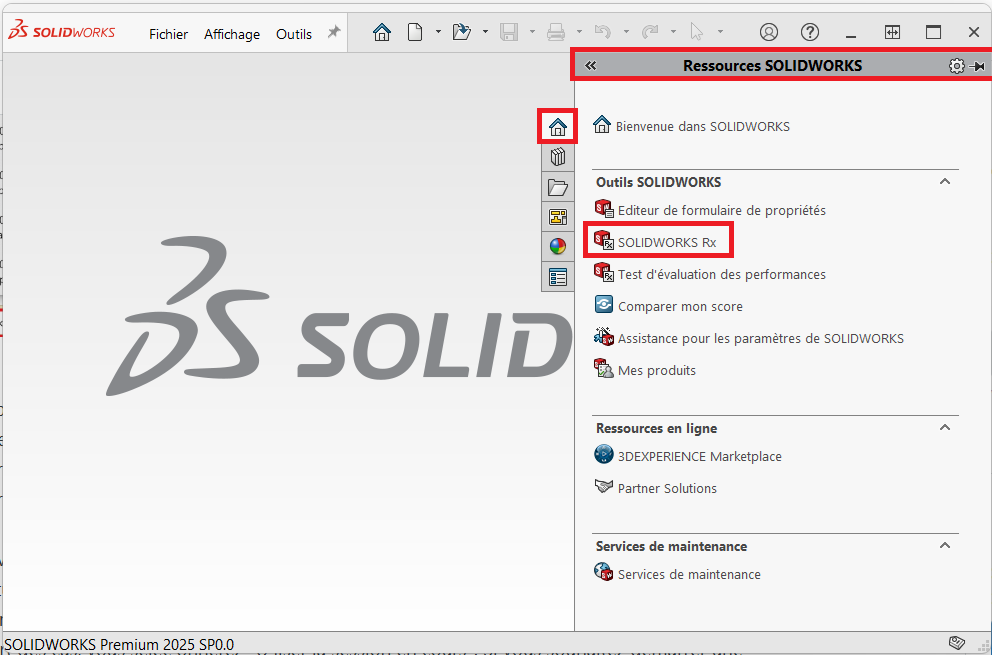The width and height of the screenshot is (992, 655).
Task: Run Test d'évaluation des performances
Action: click(710, 273)
